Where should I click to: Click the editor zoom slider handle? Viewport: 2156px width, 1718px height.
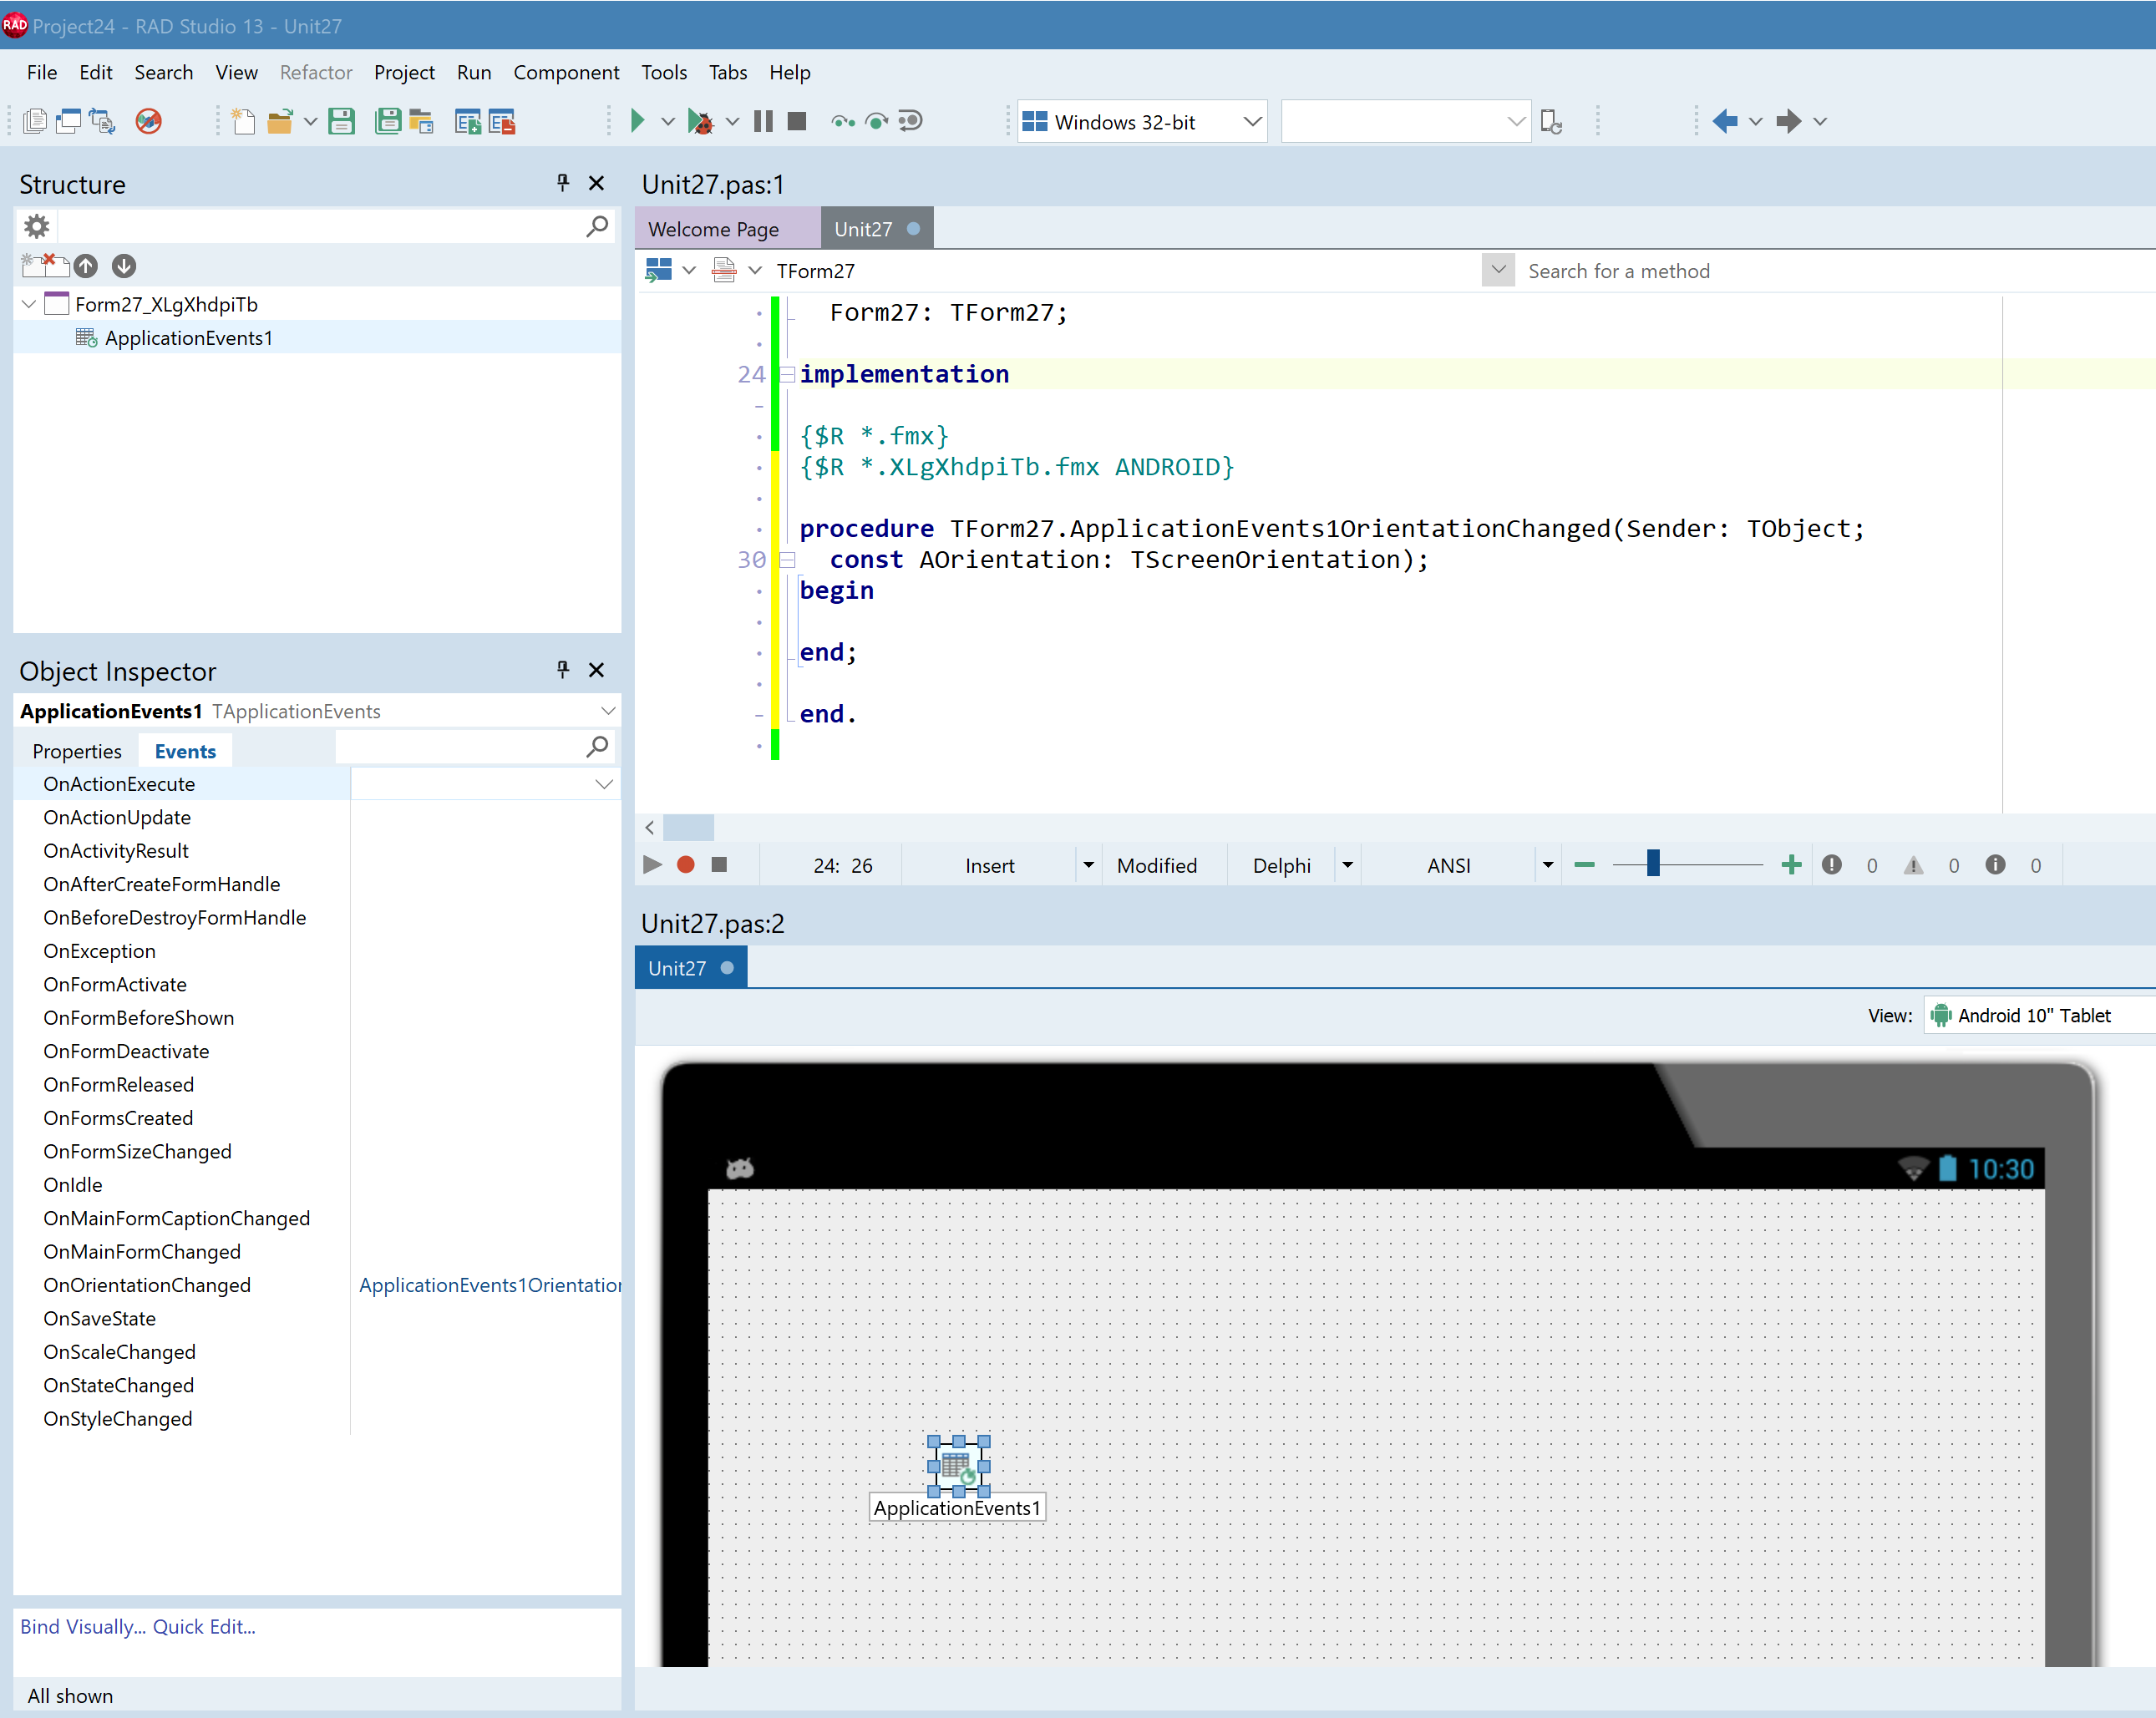(x=1653, y=864)
